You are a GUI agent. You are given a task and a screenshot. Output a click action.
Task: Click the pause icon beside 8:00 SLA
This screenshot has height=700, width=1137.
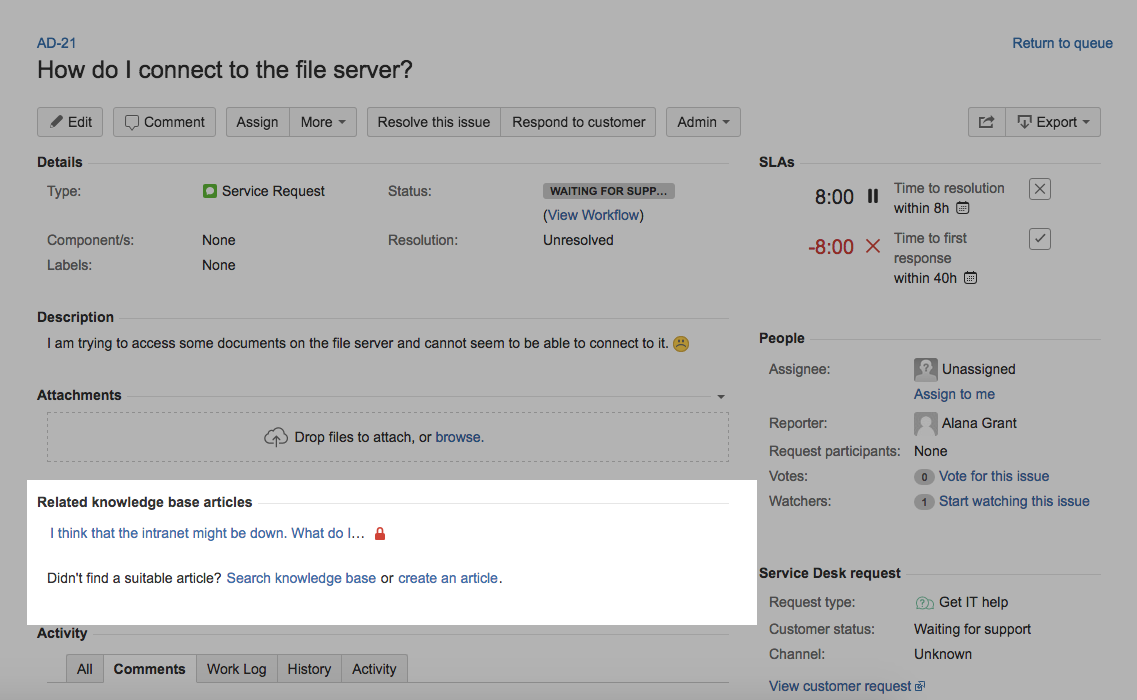tap(873, 196)
